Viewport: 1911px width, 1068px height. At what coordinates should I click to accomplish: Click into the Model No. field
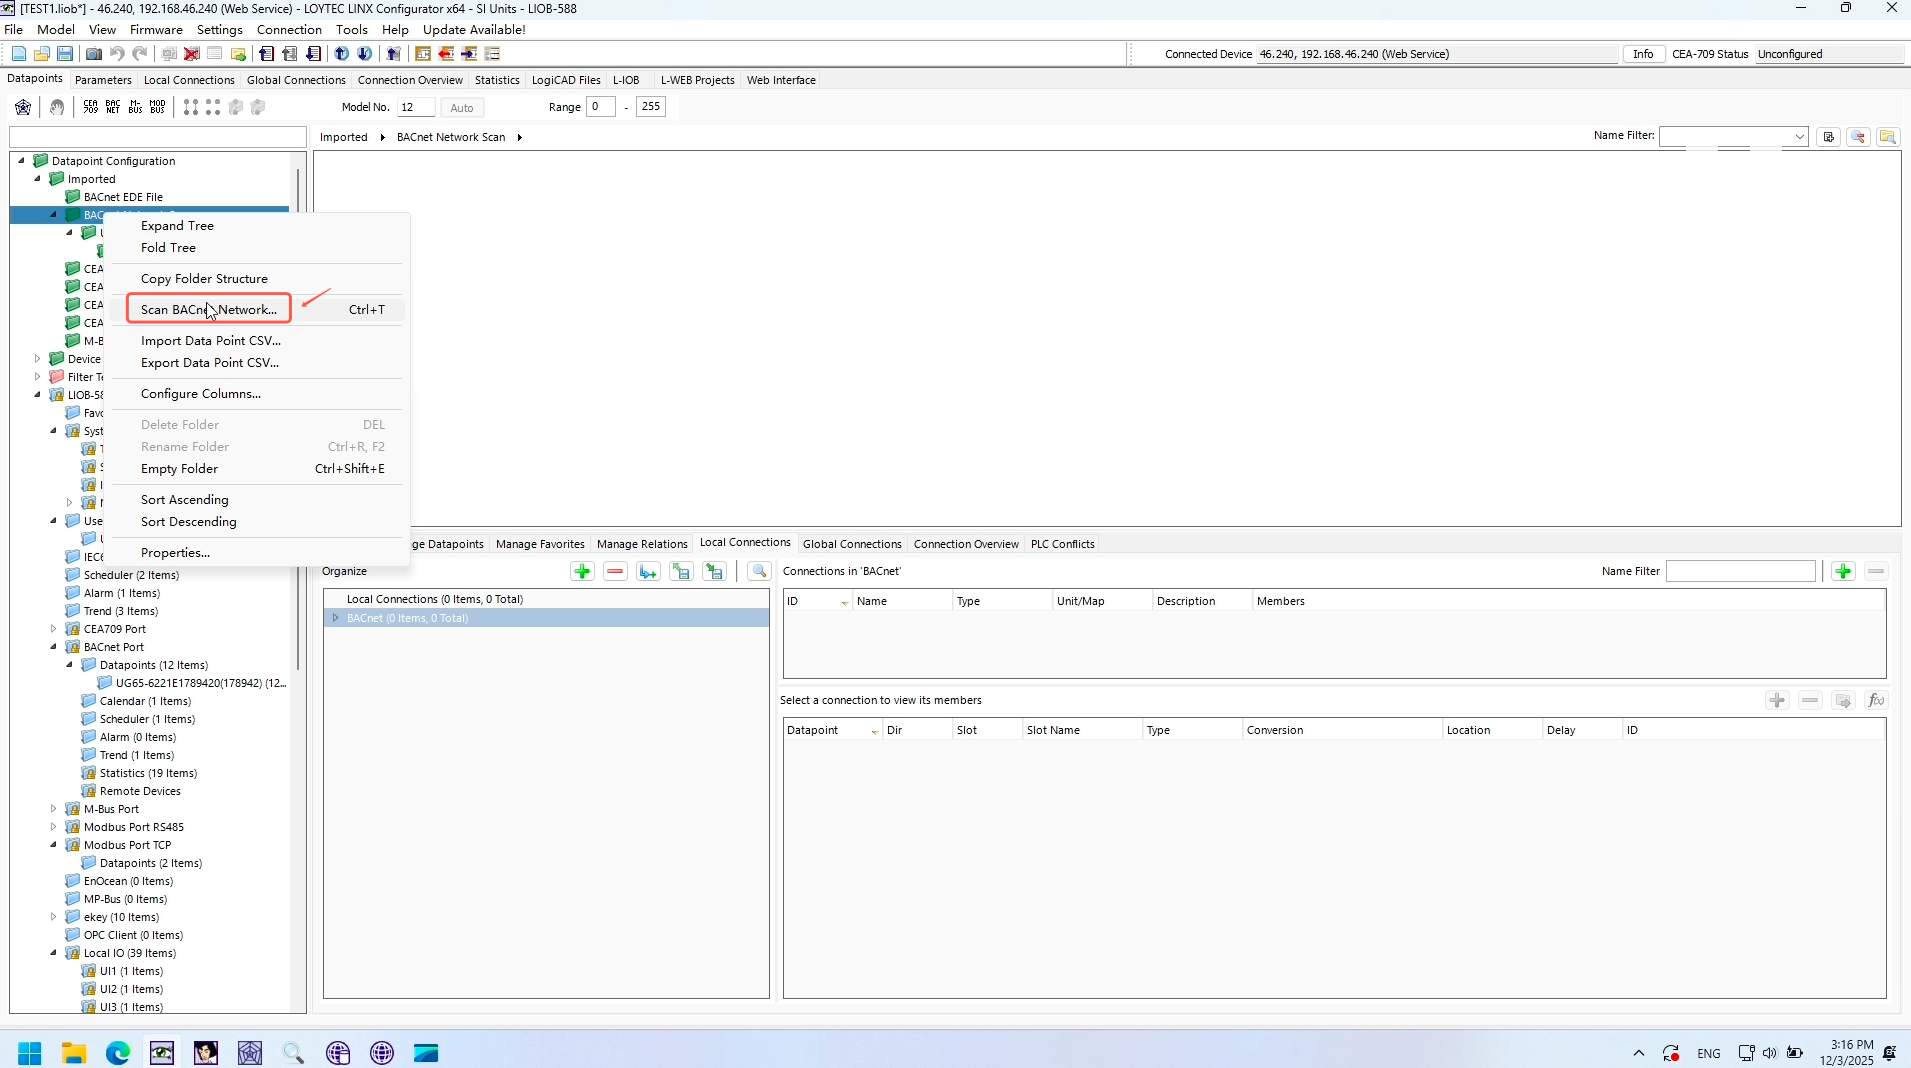[x=415, y=107]
